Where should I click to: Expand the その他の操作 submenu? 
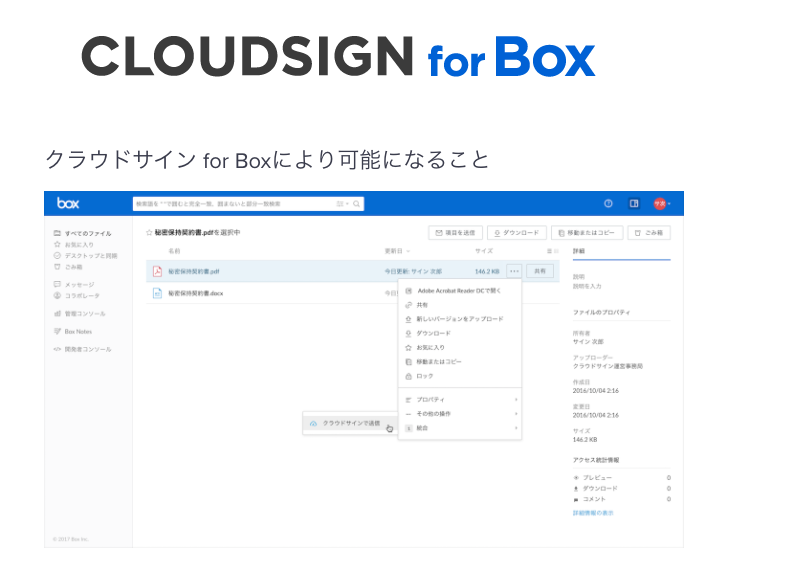(459, 414)
